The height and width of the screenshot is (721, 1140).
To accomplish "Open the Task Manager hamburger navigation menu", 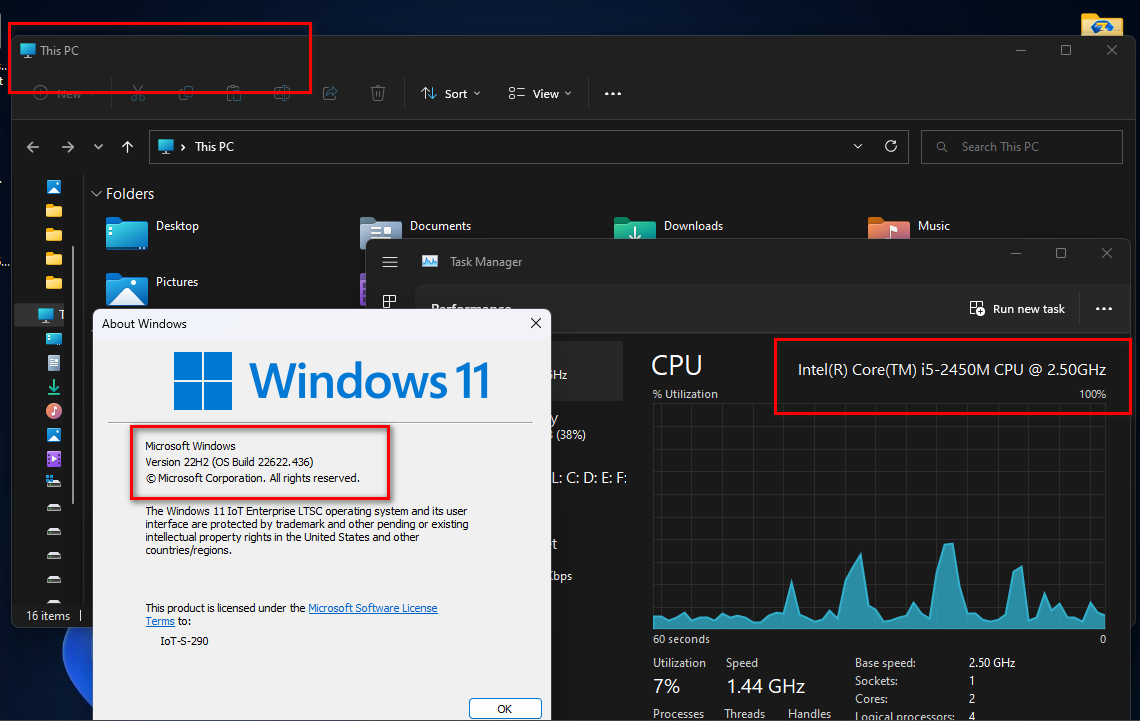I will coord(390,262).
